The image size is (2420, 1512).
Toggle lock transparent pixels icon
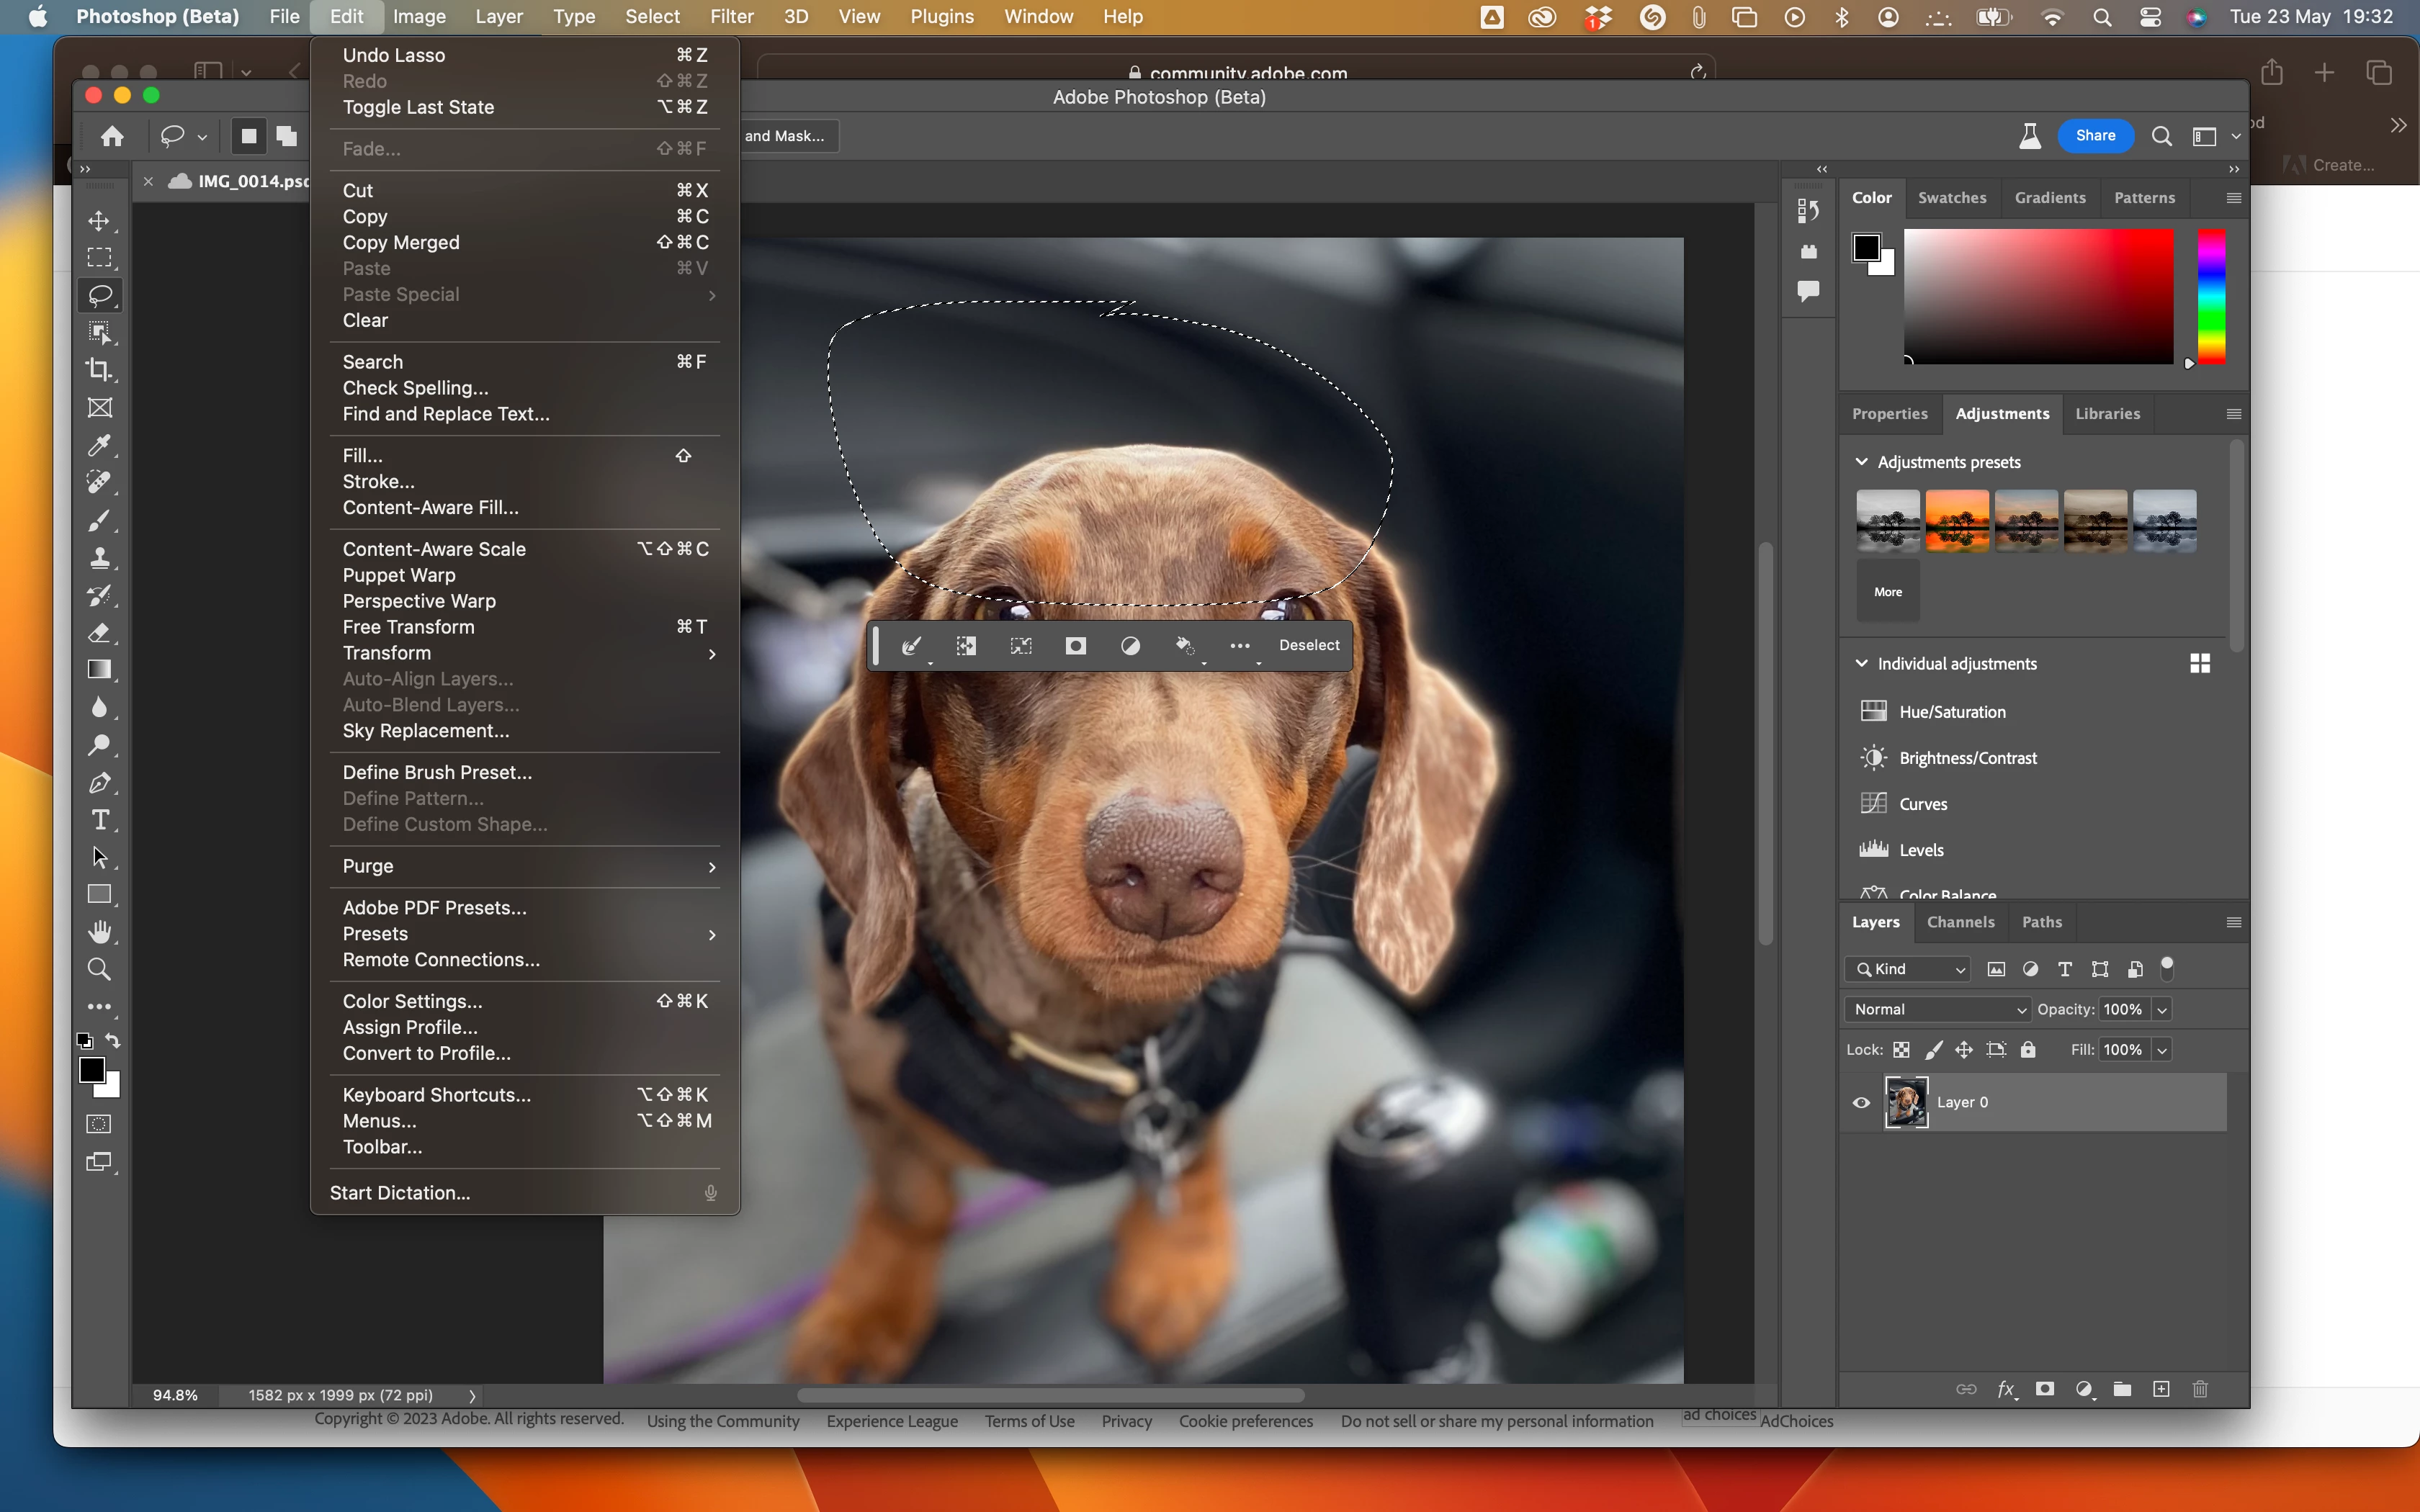[1901, 1049]
